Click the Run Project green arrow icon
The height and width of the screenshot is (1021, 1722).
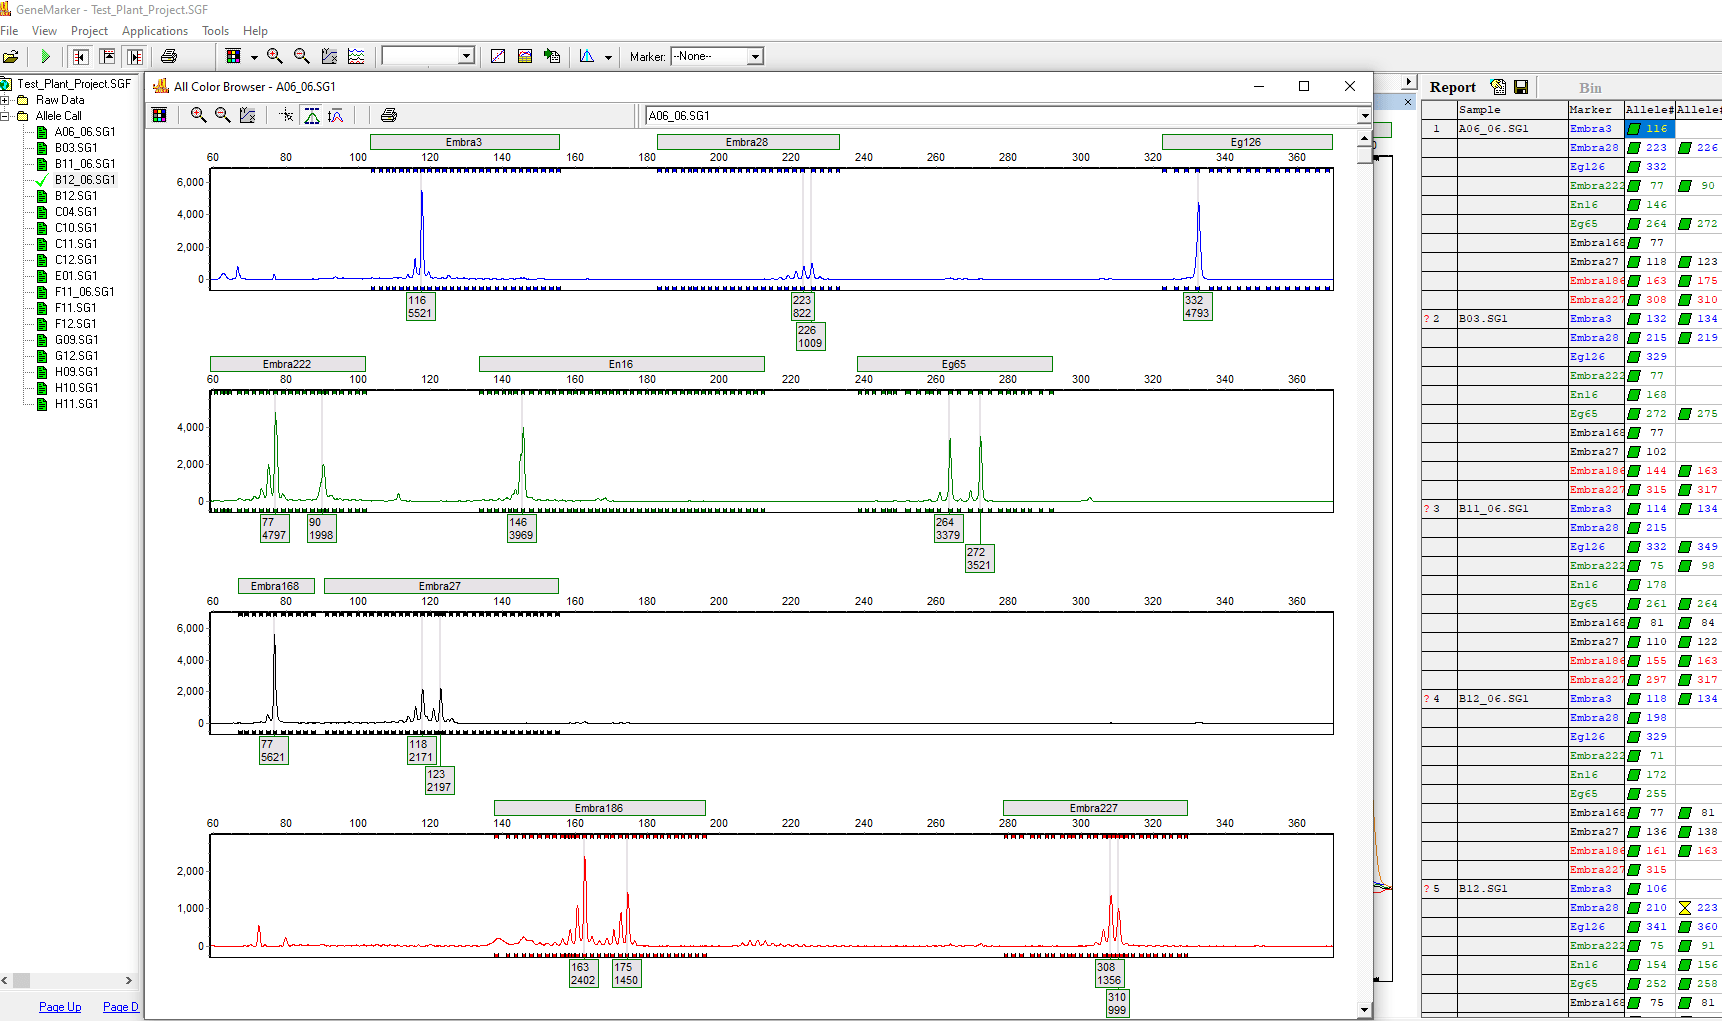pos(45,56)
